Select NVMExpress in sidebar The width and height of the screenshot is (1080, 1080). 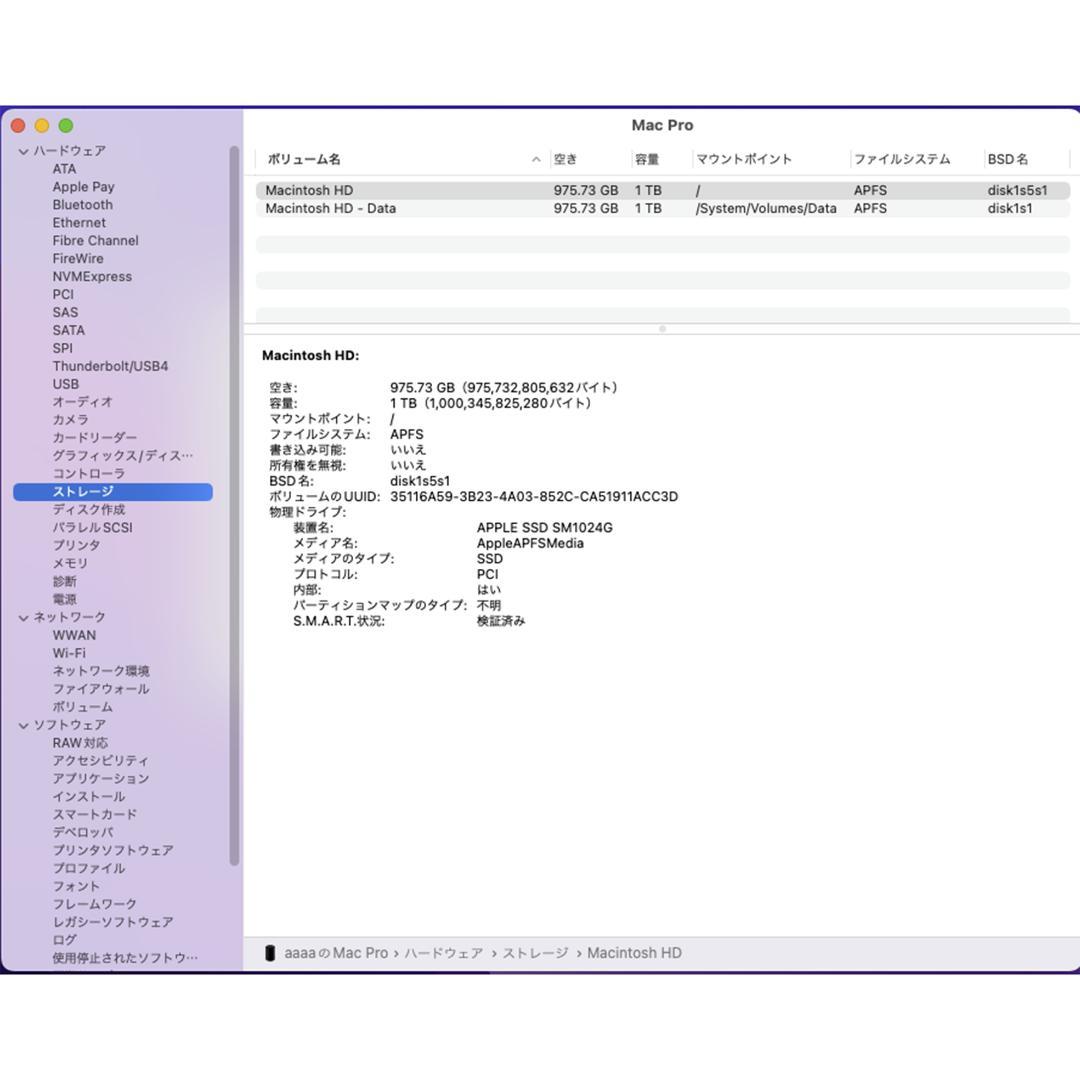(x=92, y=276)
